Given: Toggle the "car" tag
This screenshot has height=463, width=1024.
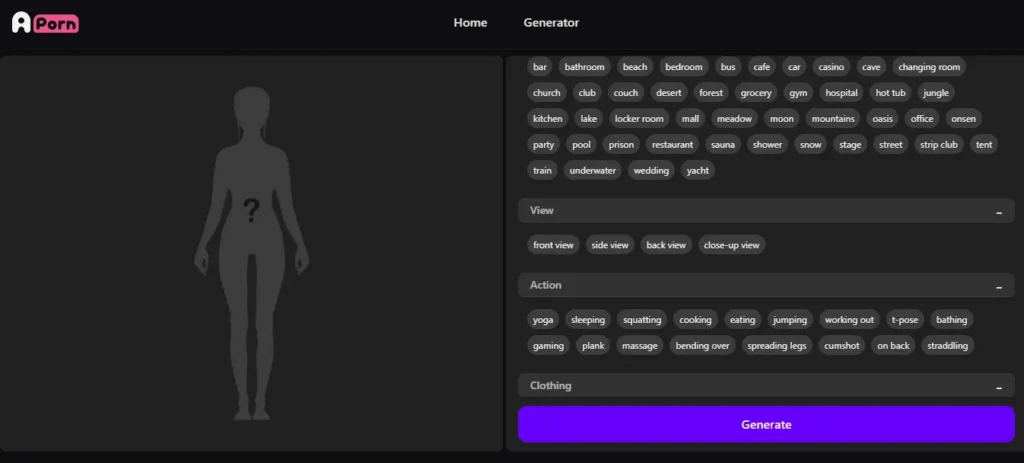Looking at the screenshot, I should 794,67.
